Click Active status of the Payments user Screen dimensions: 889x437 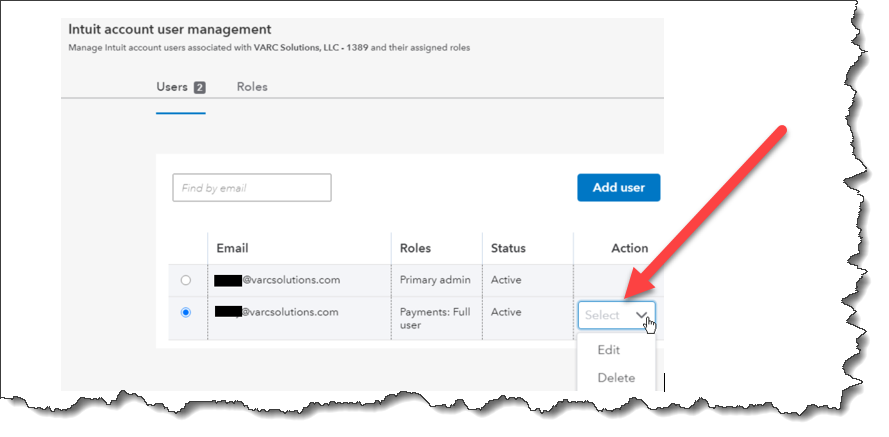[x=506, y=312]
